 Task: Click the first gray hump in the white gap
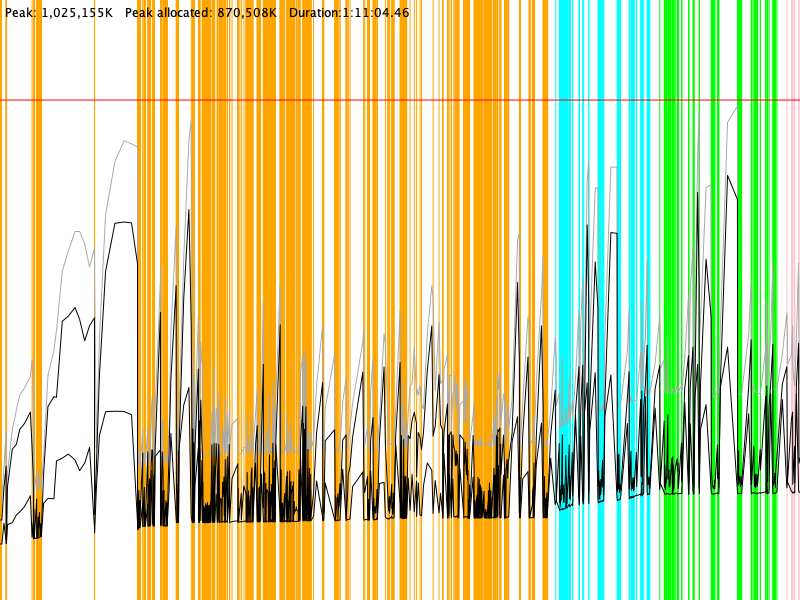[x=76, y=231]
